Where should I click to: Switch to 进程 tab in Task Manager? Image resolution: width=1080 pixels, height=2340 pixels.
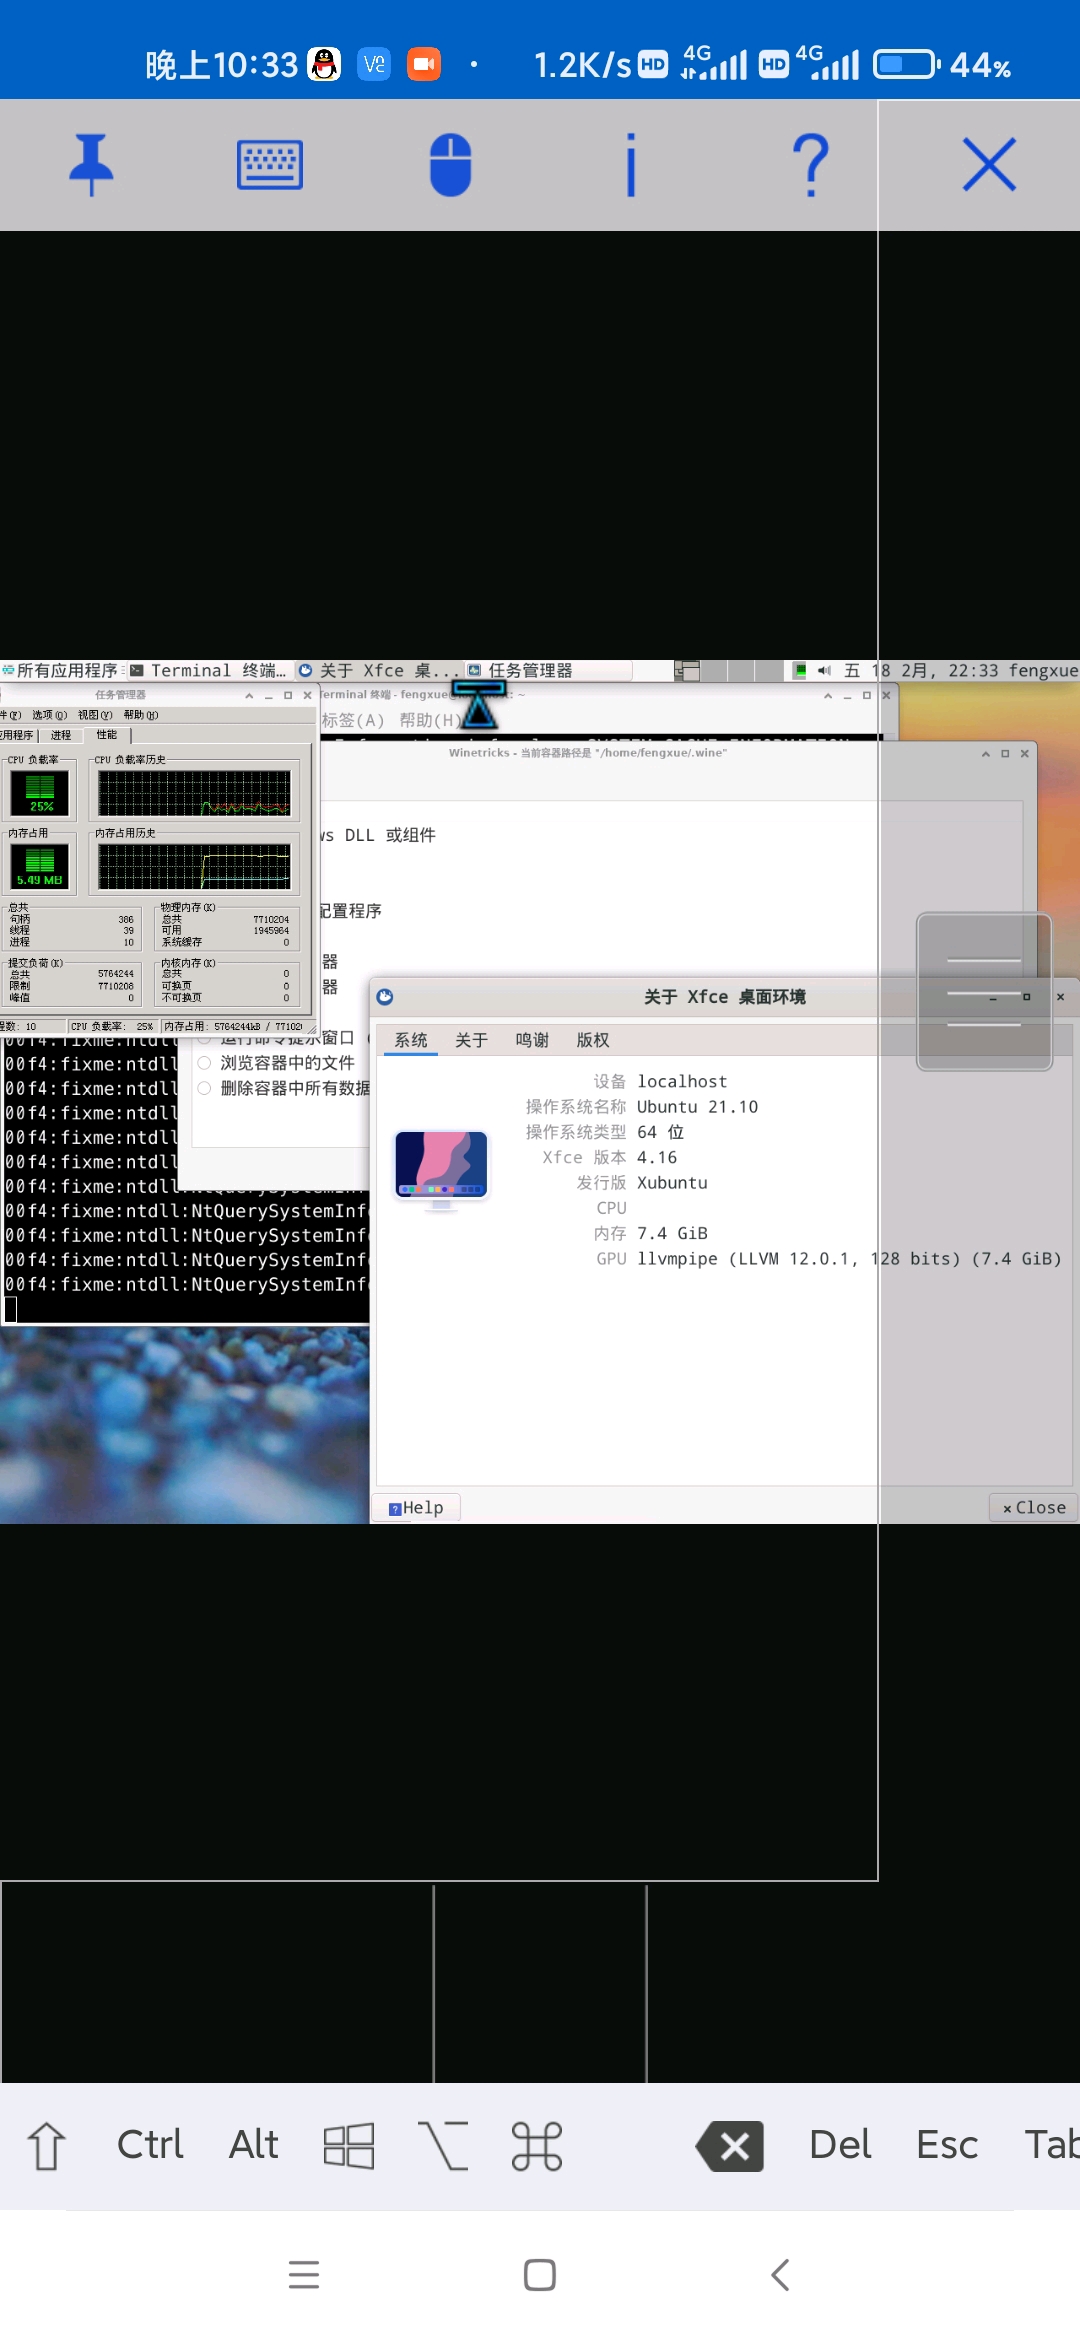61,735
